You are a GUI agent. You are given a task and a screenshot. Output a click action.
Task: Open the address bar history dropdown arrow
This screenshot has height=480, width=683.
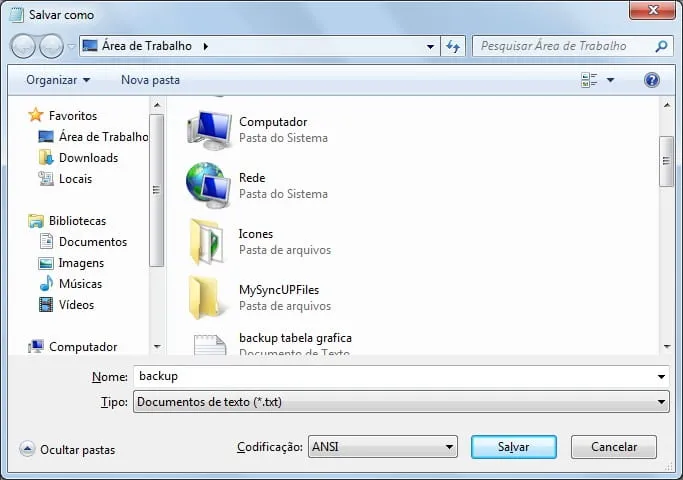click(430, 47)
